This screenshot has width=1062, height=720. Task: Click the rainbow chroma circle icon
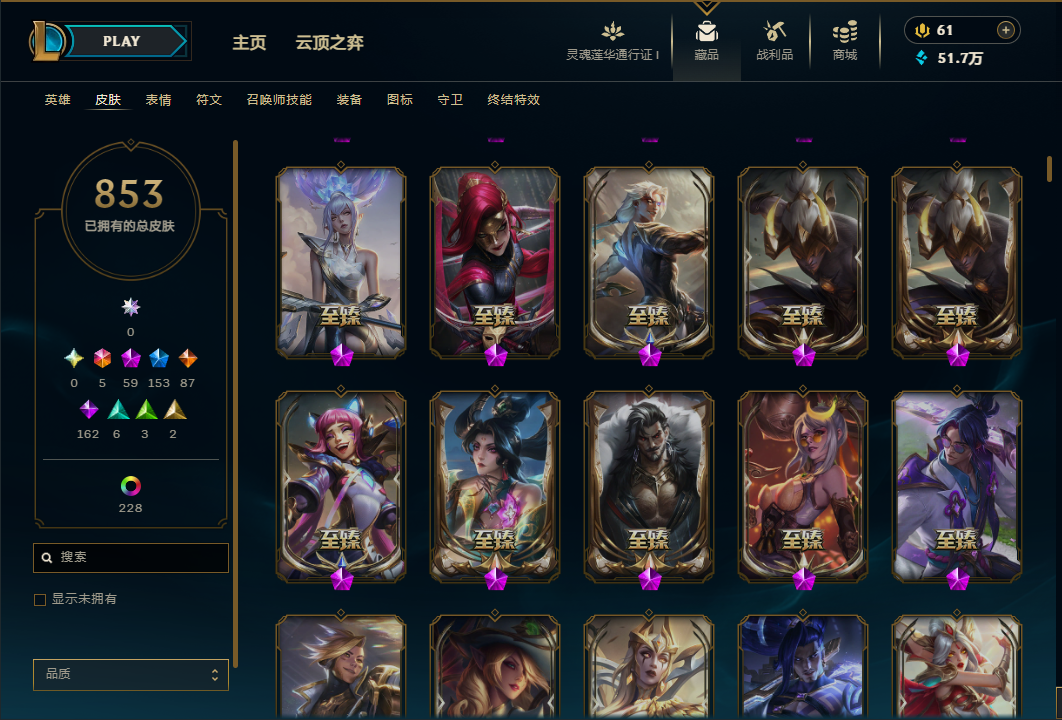(x=131, y=486)
